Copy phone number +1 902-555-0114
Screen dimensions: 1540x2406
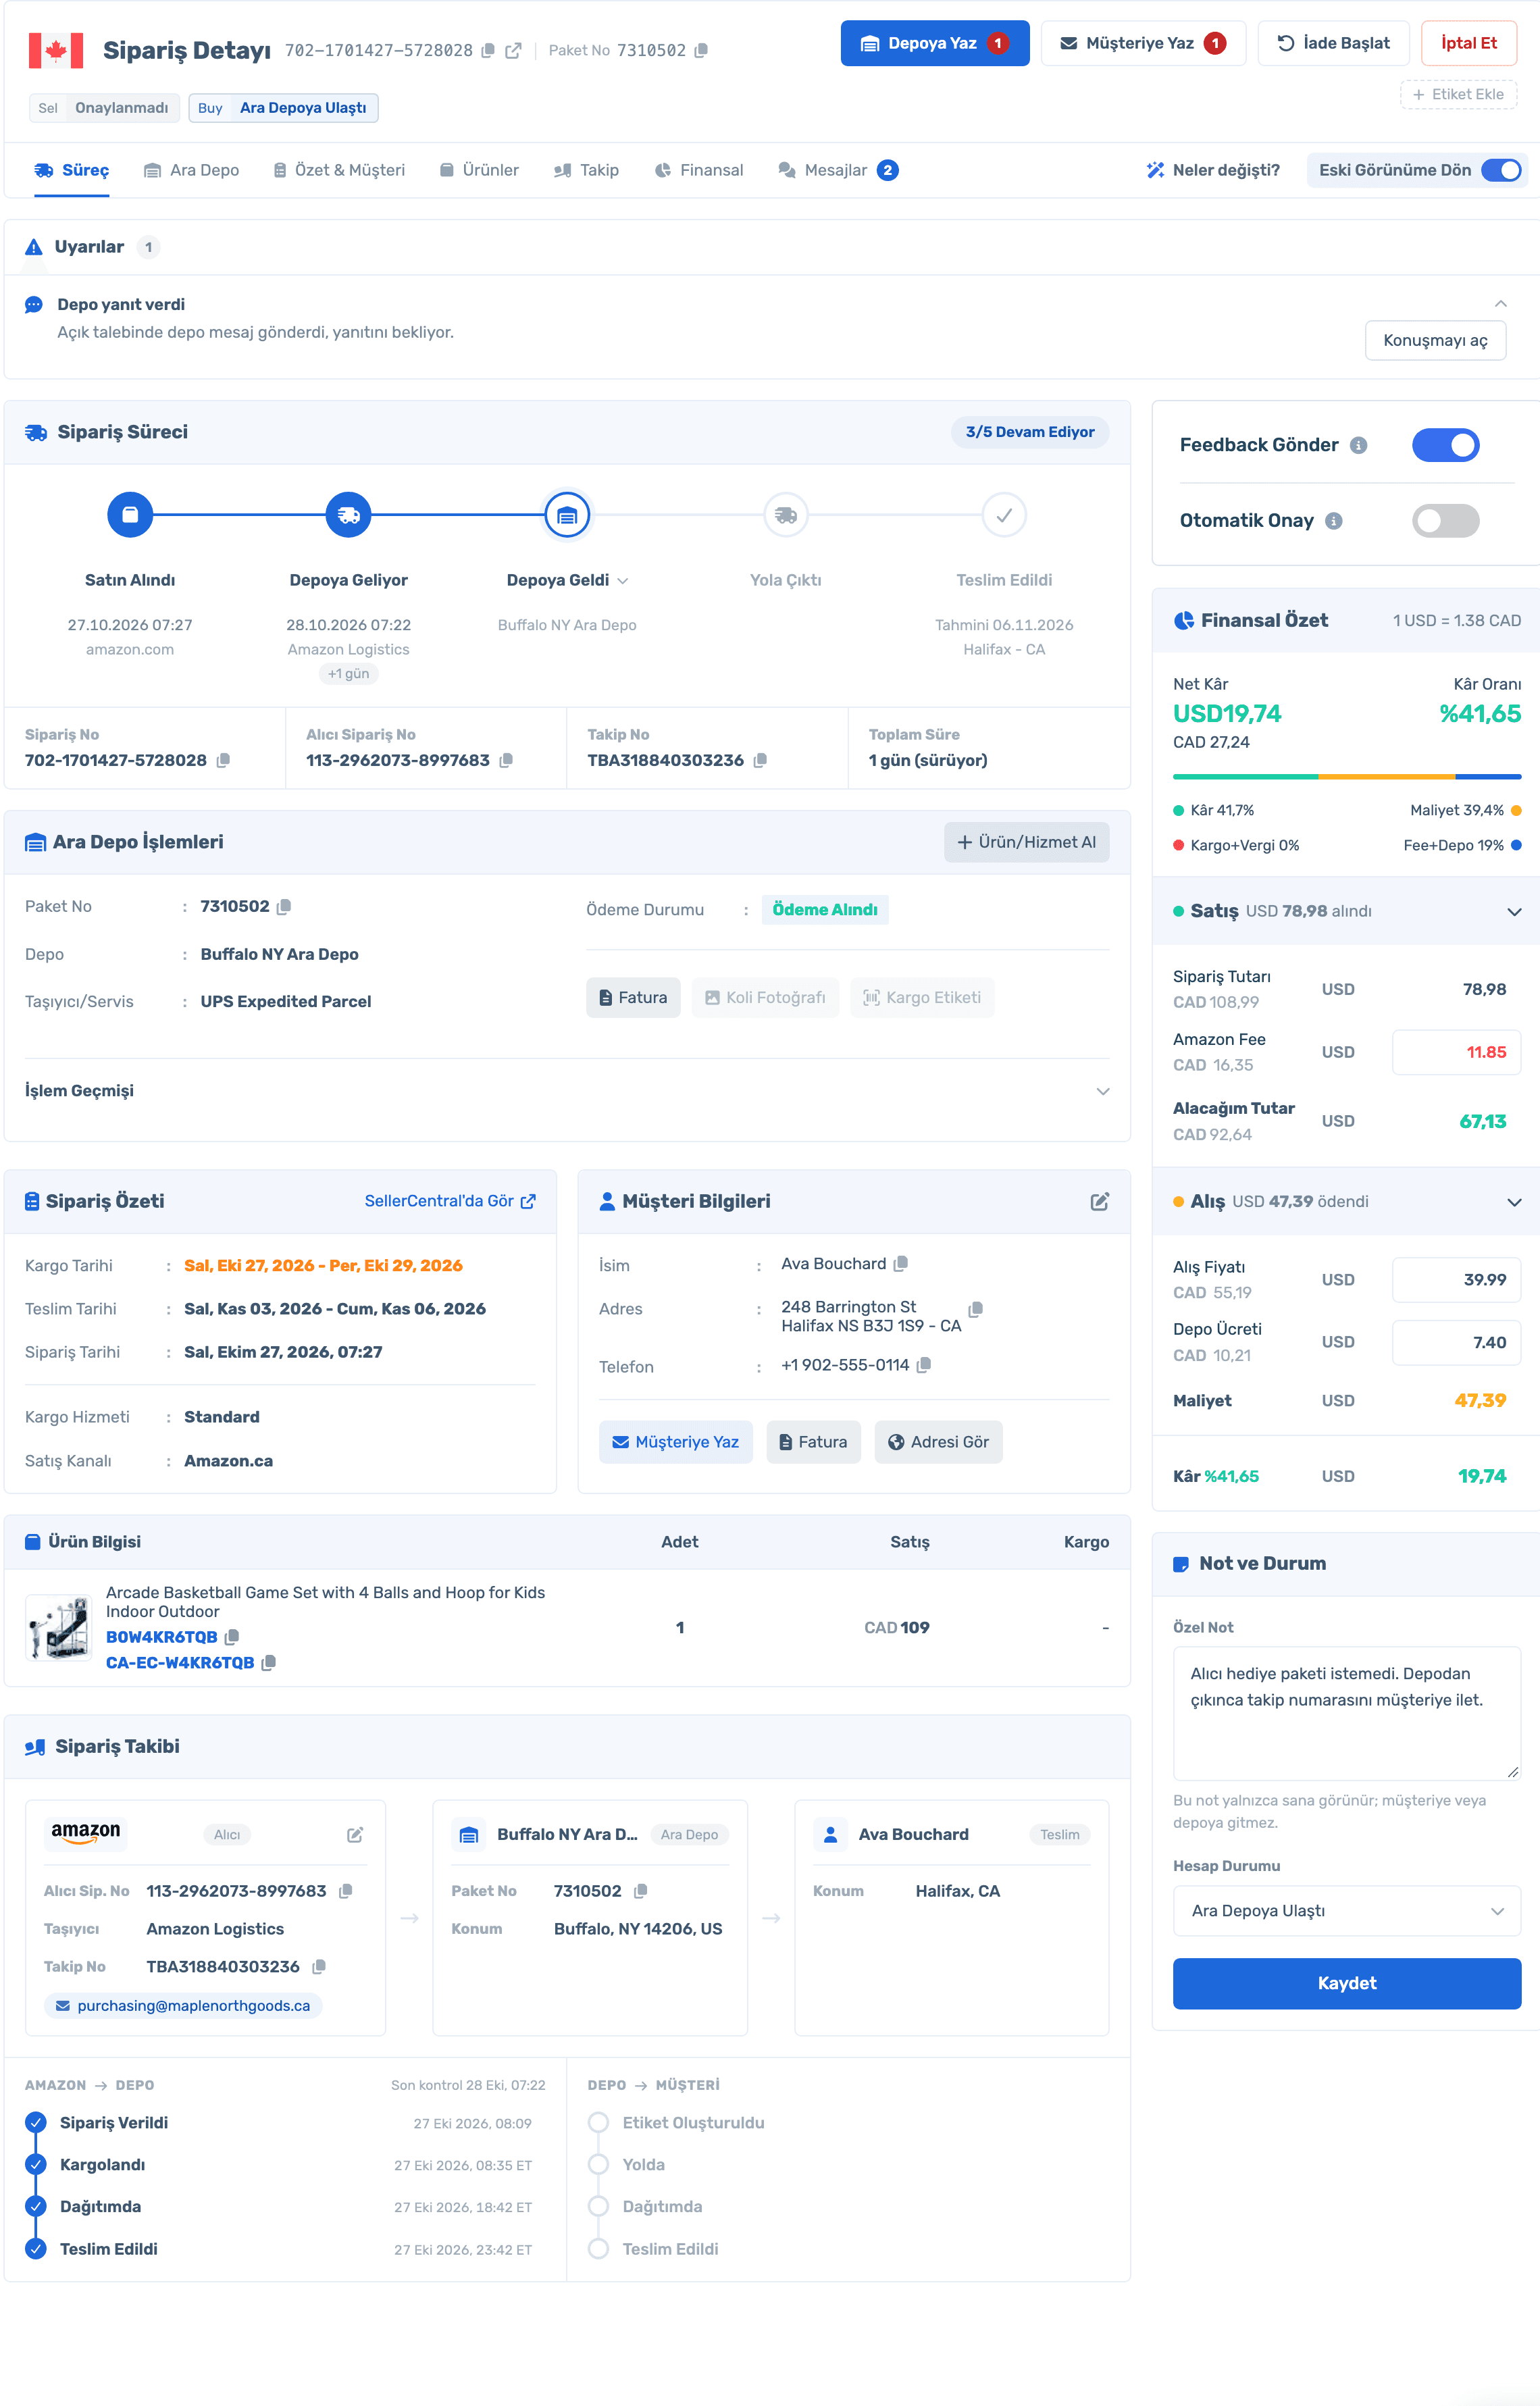pyautogui.click(x=924, y=1365)
